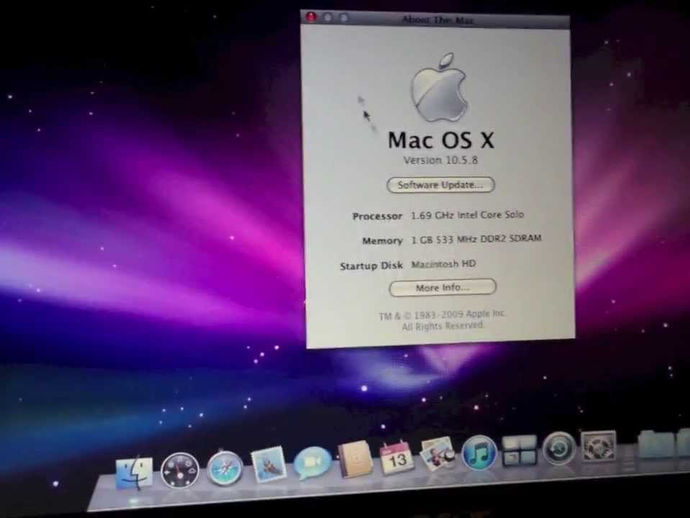Open Finder from the Dock
Image resolution: width=690 pixels, height=518 pixels.
pyautogui.click(x=134, y=474)
